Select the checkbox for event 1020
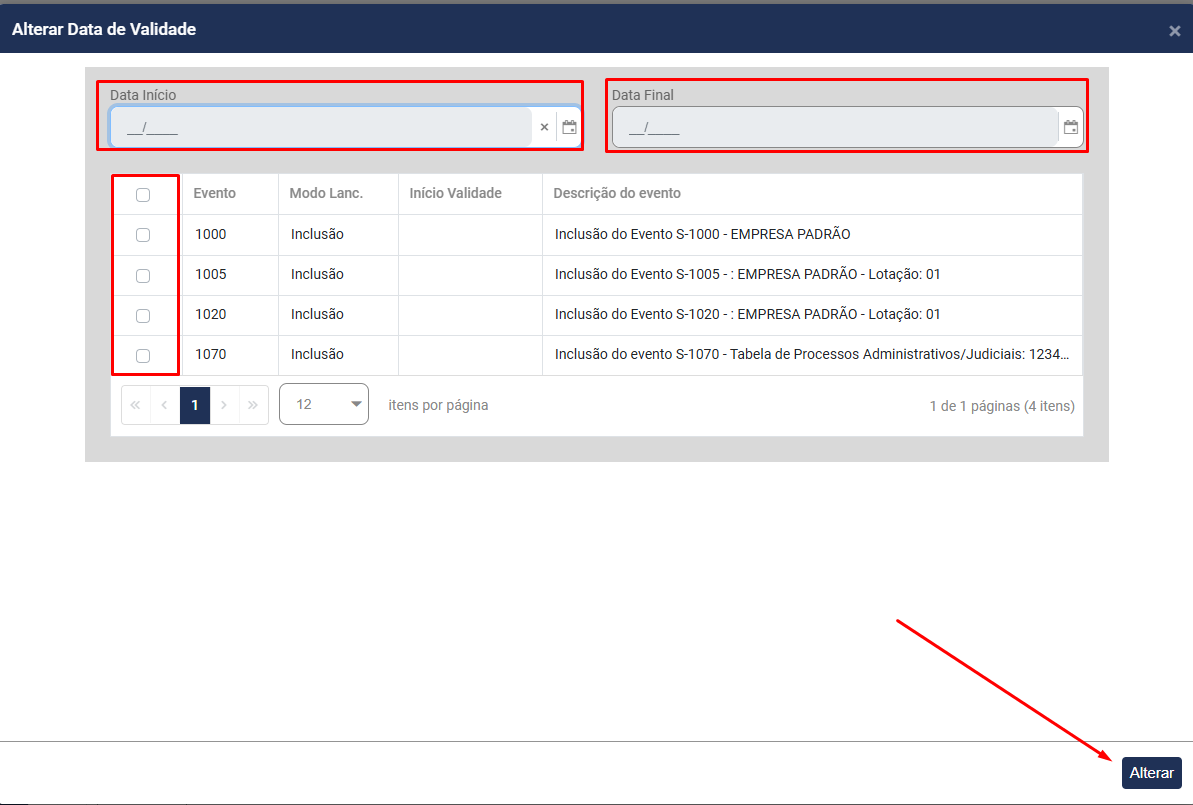Screen dimensions: 1193x805 click(x=143, y=315)
